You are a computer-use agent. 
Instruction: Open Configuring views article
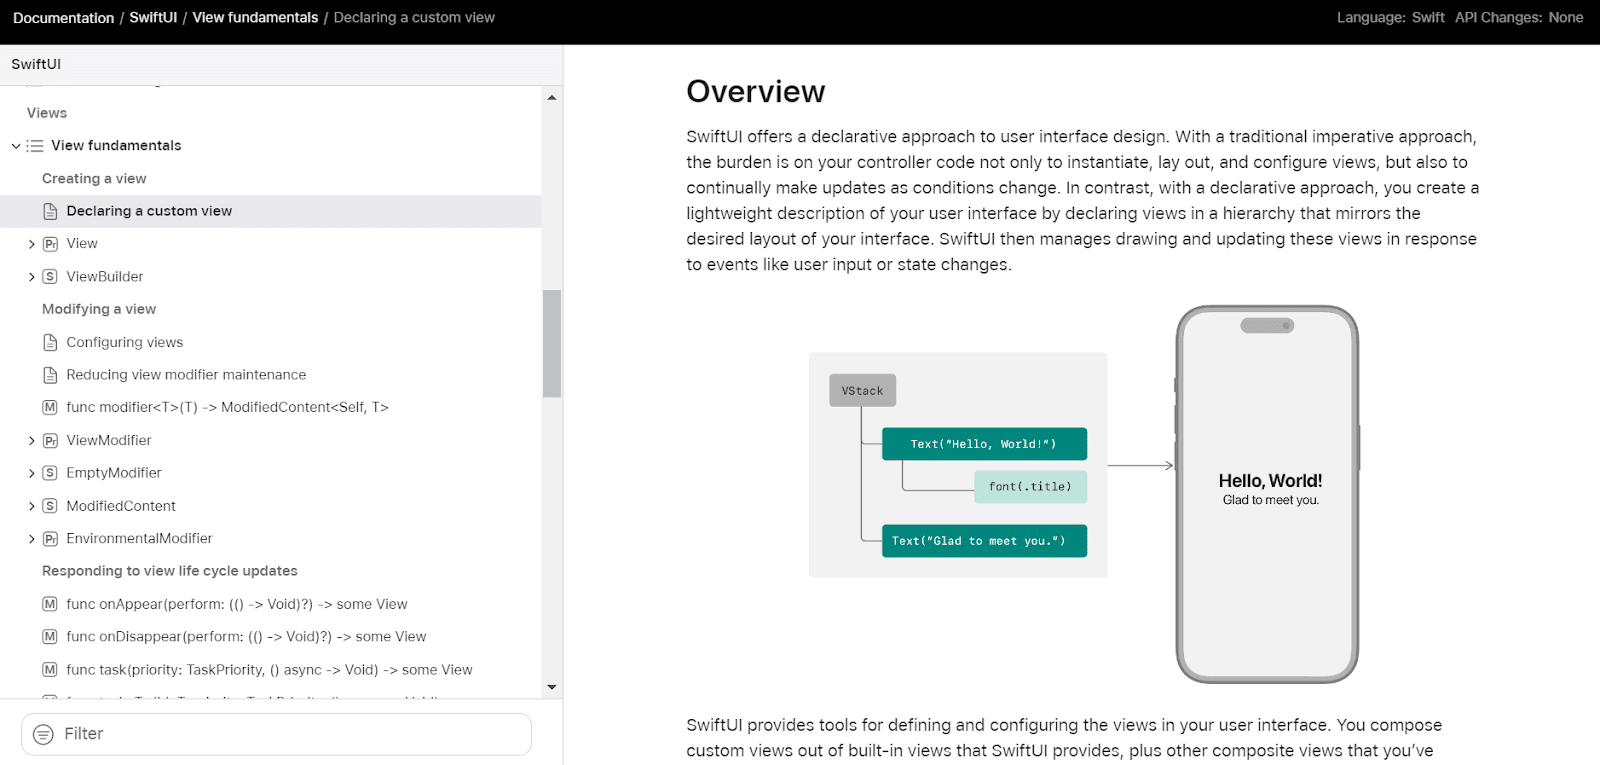click(125, 342)
